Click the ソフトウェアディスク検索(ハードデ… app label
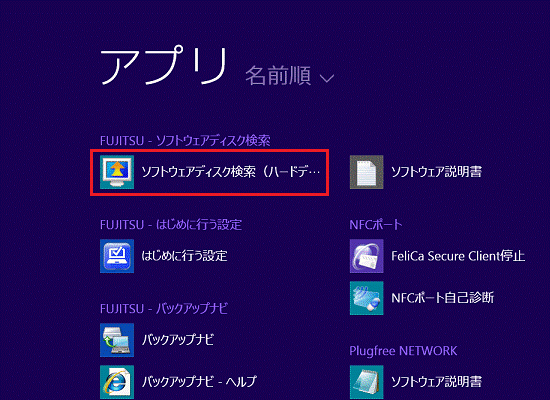 tap(230, 172)
